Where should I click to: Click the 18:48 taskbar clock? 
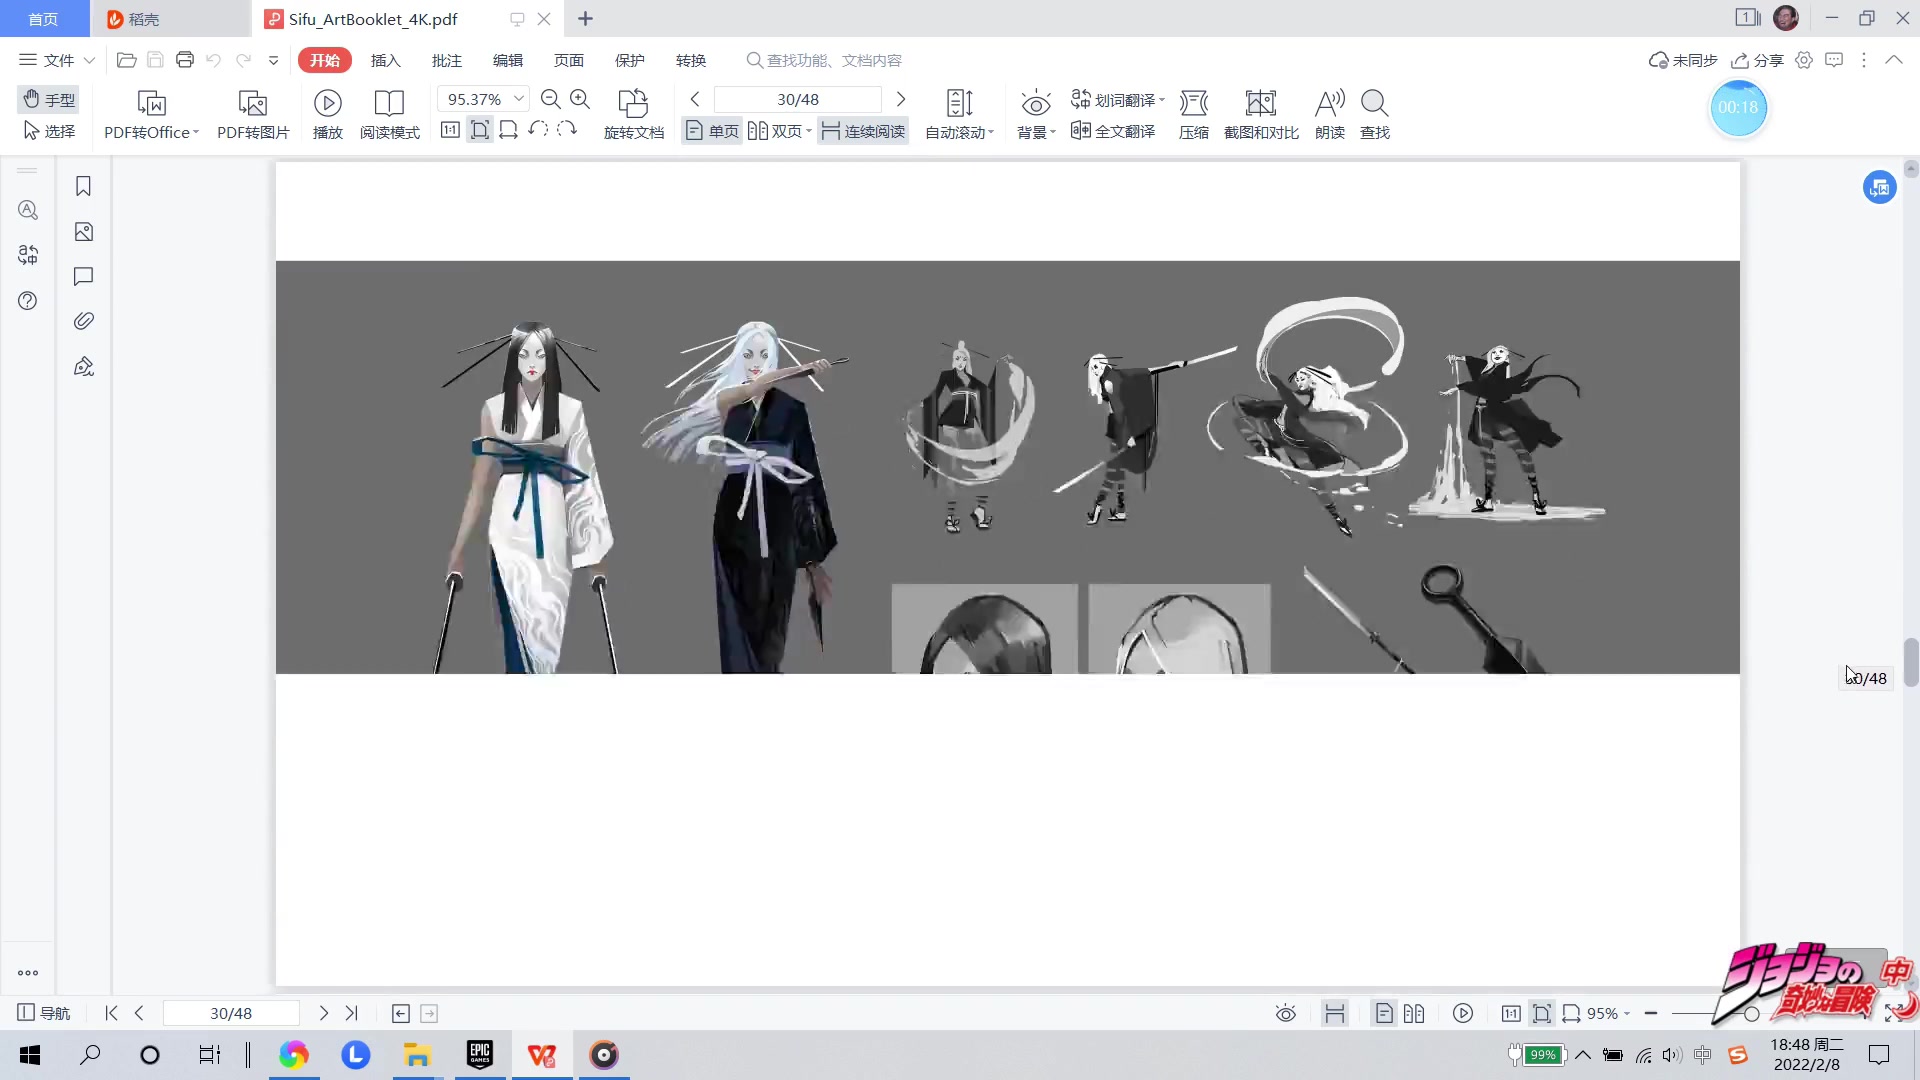(x=1806, y=1055)
